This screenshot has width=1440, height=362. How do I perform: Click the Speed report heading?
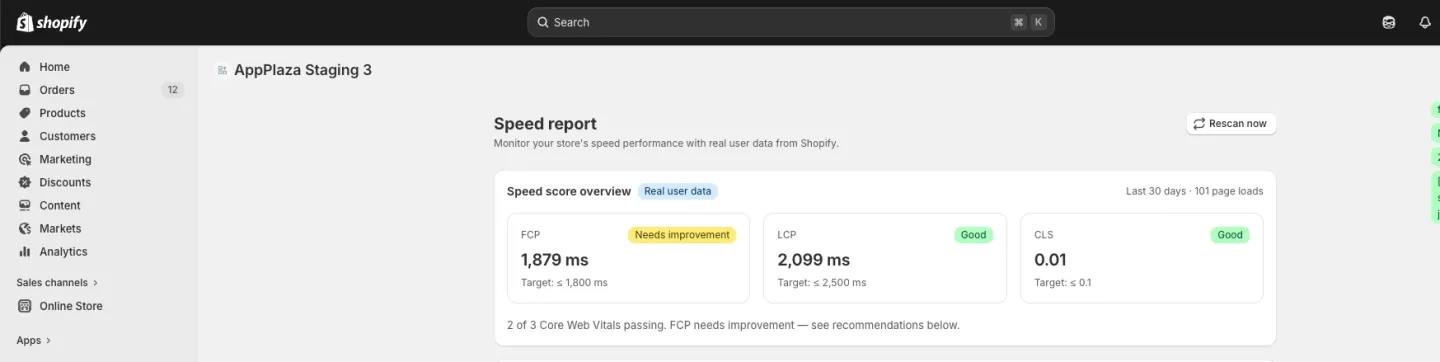coord(545,124)
